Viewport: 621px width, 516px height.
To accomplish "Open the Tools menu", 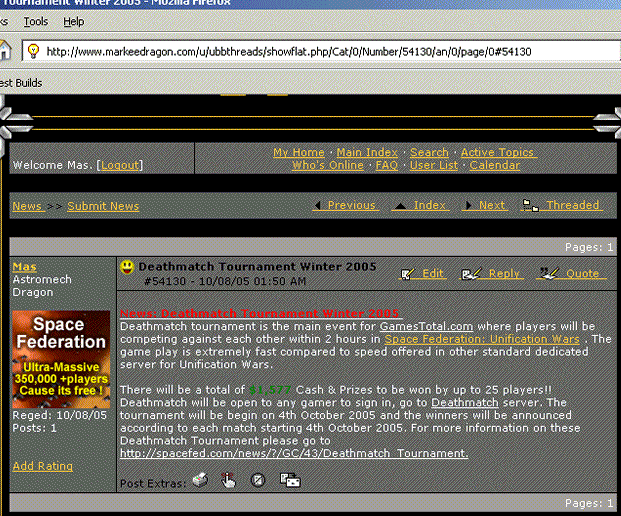I will click(x=35, y=21).
